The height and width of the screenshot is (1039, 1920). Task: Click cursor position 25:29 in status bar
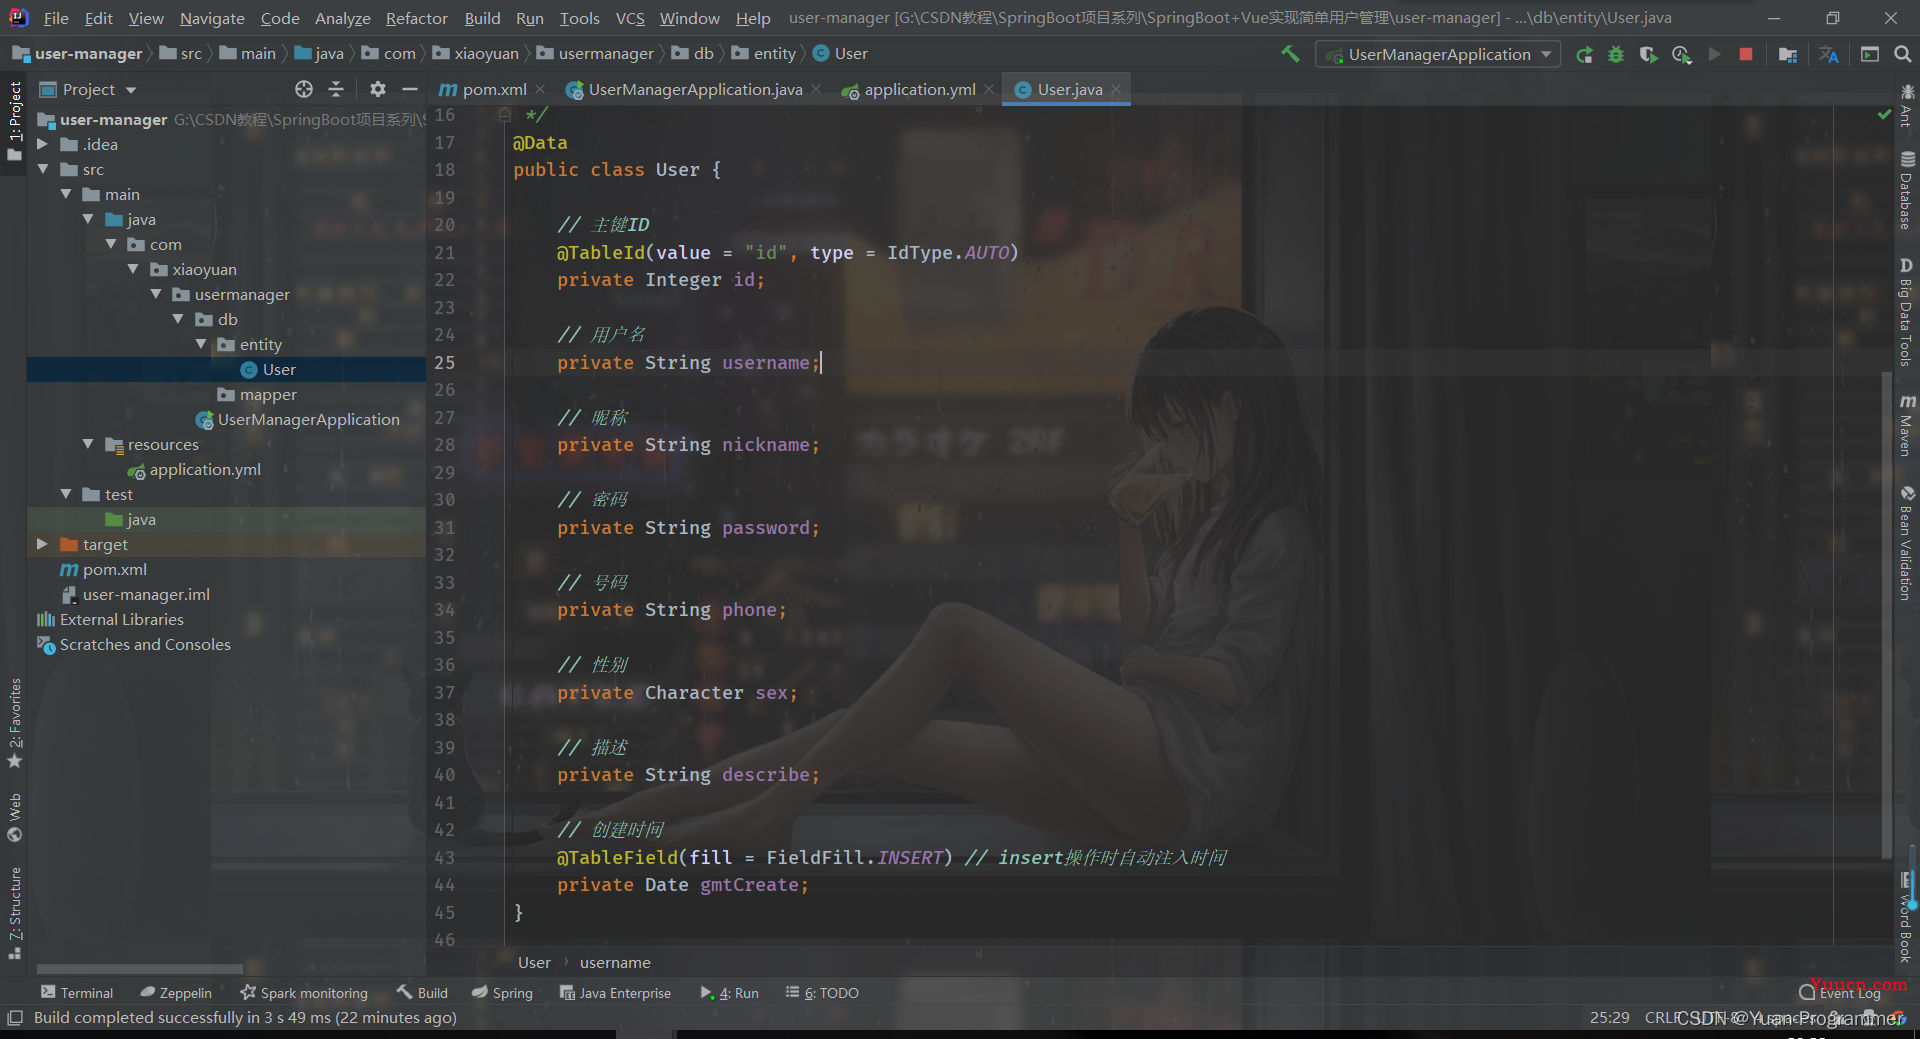(x=1609, y=1017)
